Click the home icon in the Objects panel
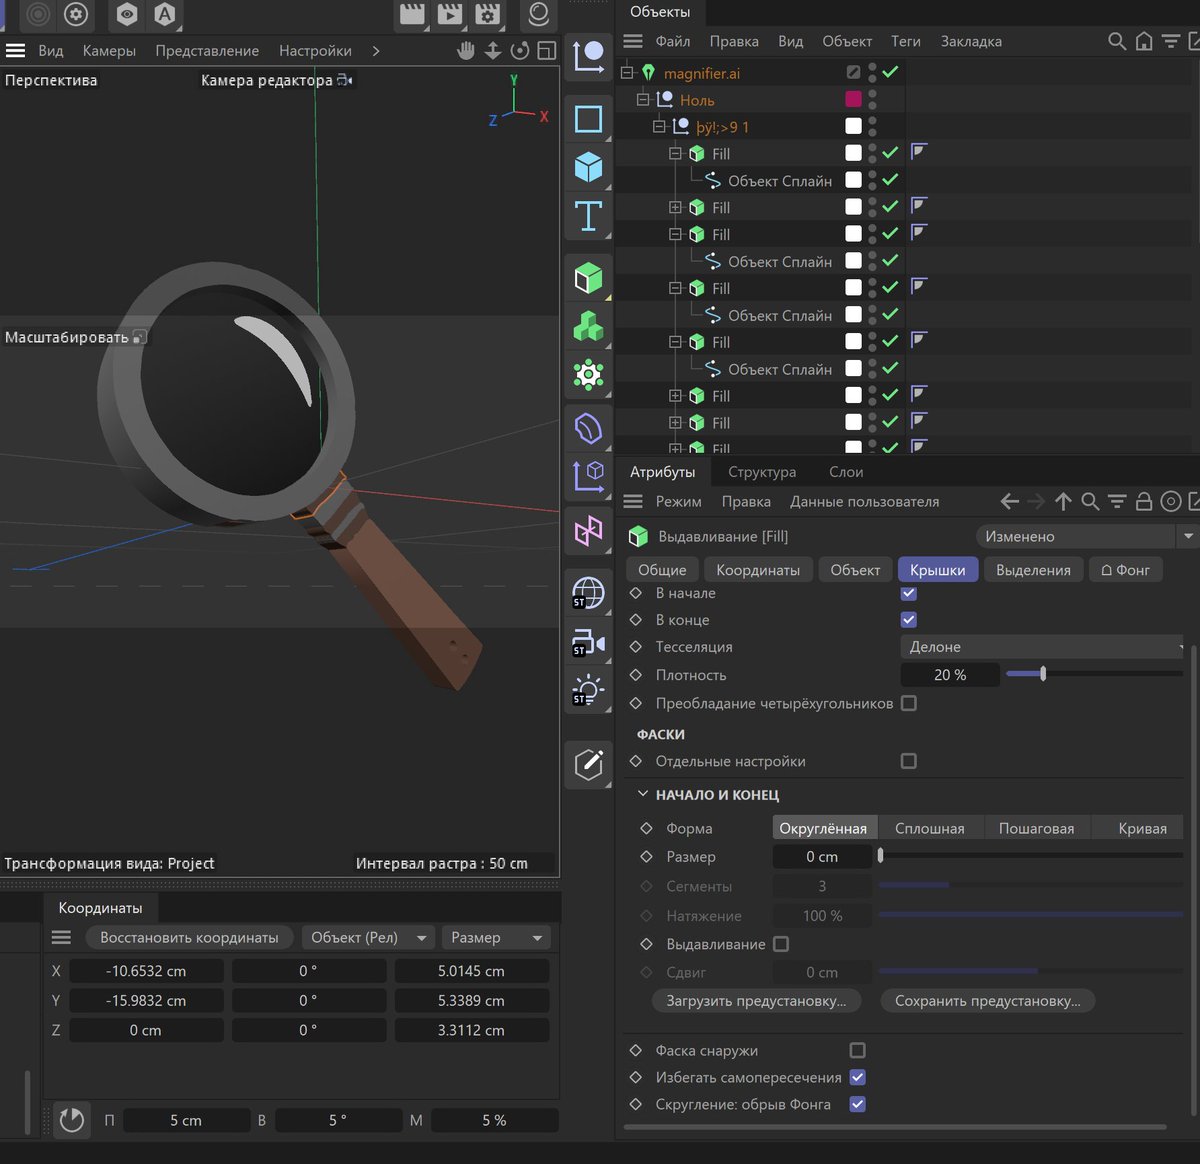Image resolution: width=1200 pixels, height=1164 pixels. pyautogui.click(x=1144, y=41)
